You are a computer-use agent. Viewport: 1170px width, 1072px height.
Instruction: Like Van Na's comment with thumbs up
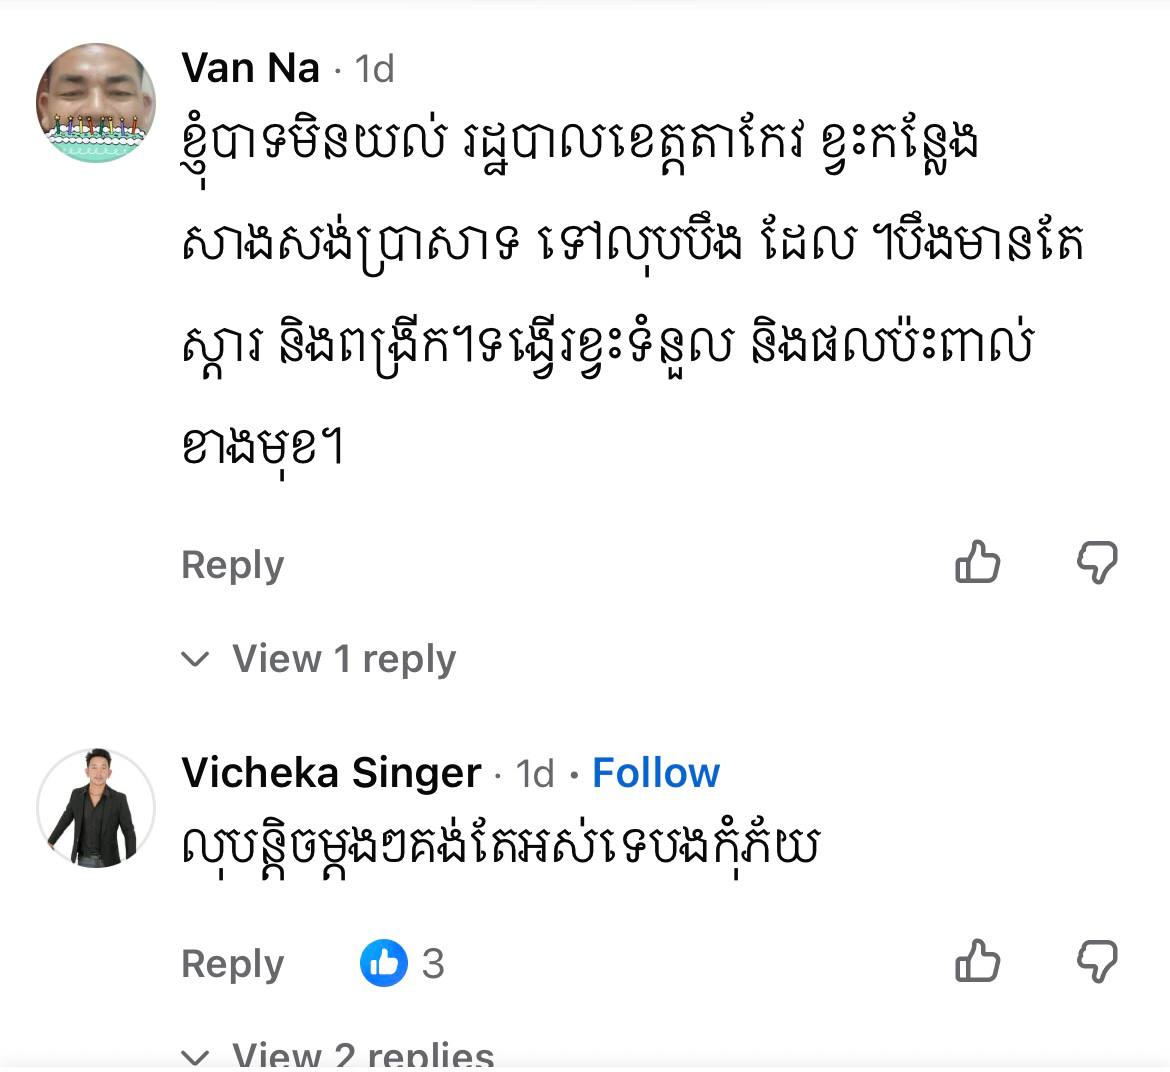[x=977, y=562]
